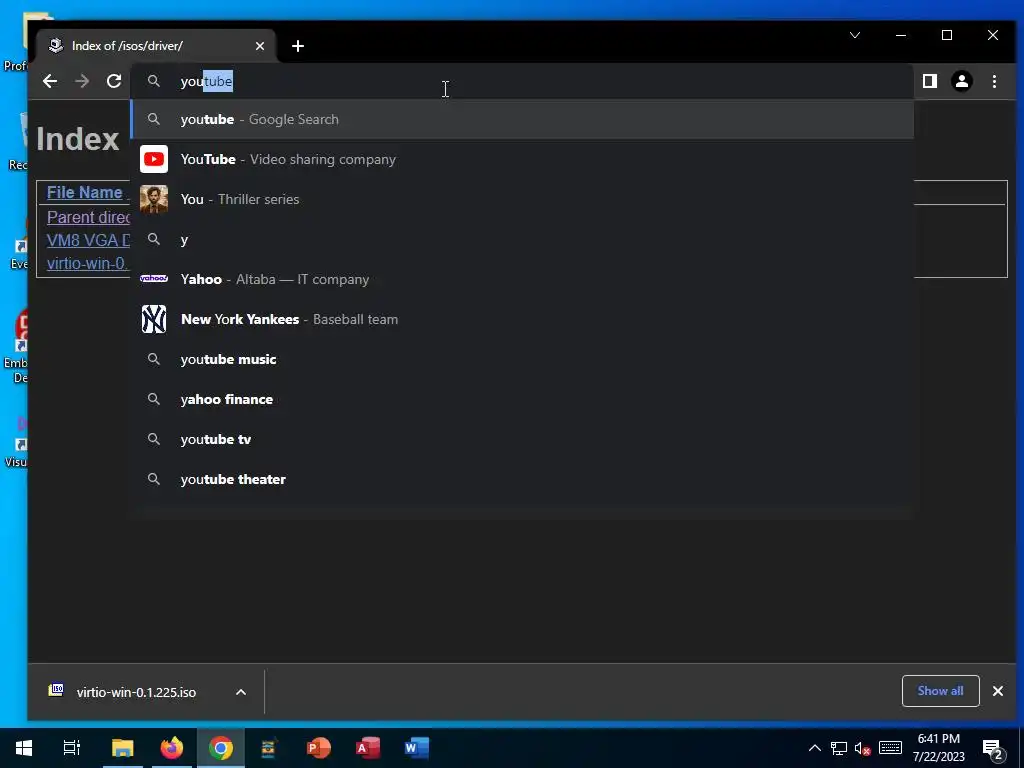Pick the single 'y' search suggestion
The height and width of the screenshot is (768, 1024).
coord(522,240)
